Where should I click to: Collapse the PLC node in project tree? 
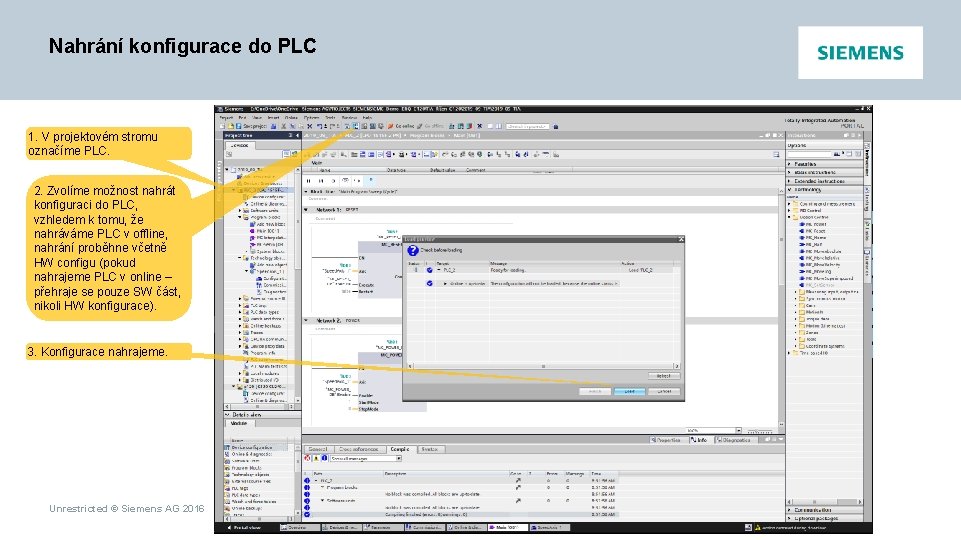pos(234,190)
